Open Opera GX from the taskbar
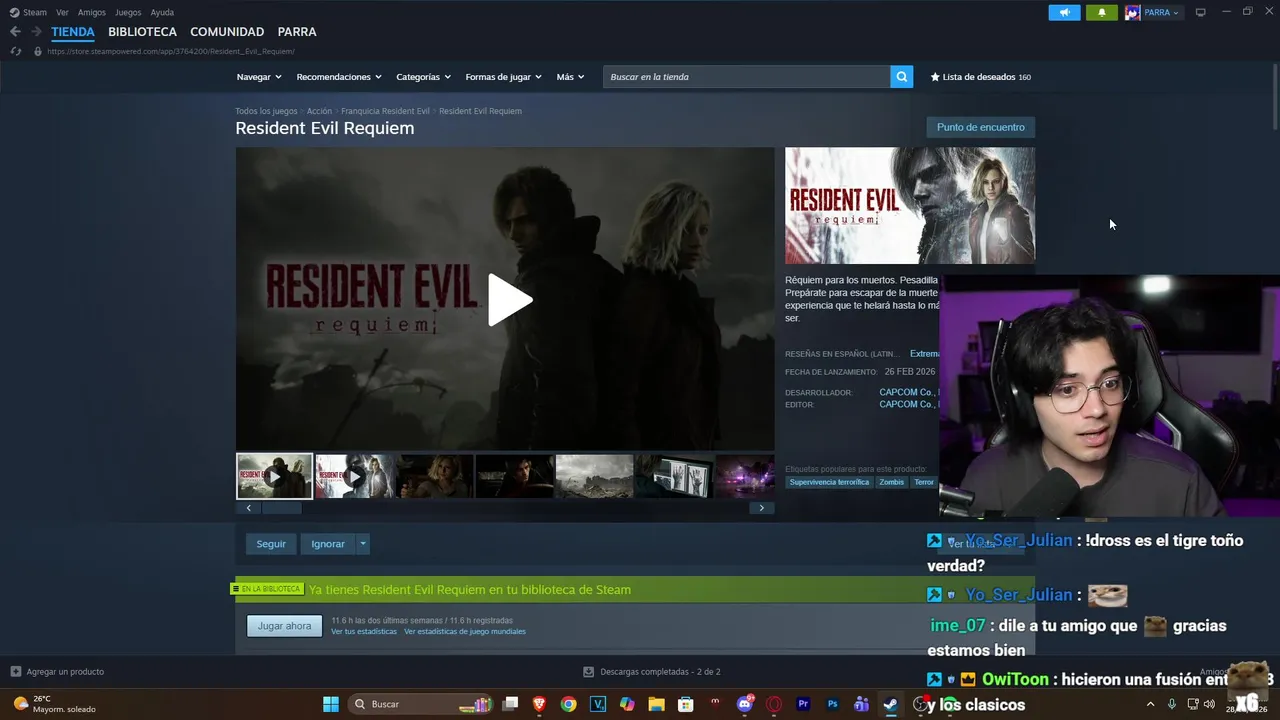 [773, 704]
